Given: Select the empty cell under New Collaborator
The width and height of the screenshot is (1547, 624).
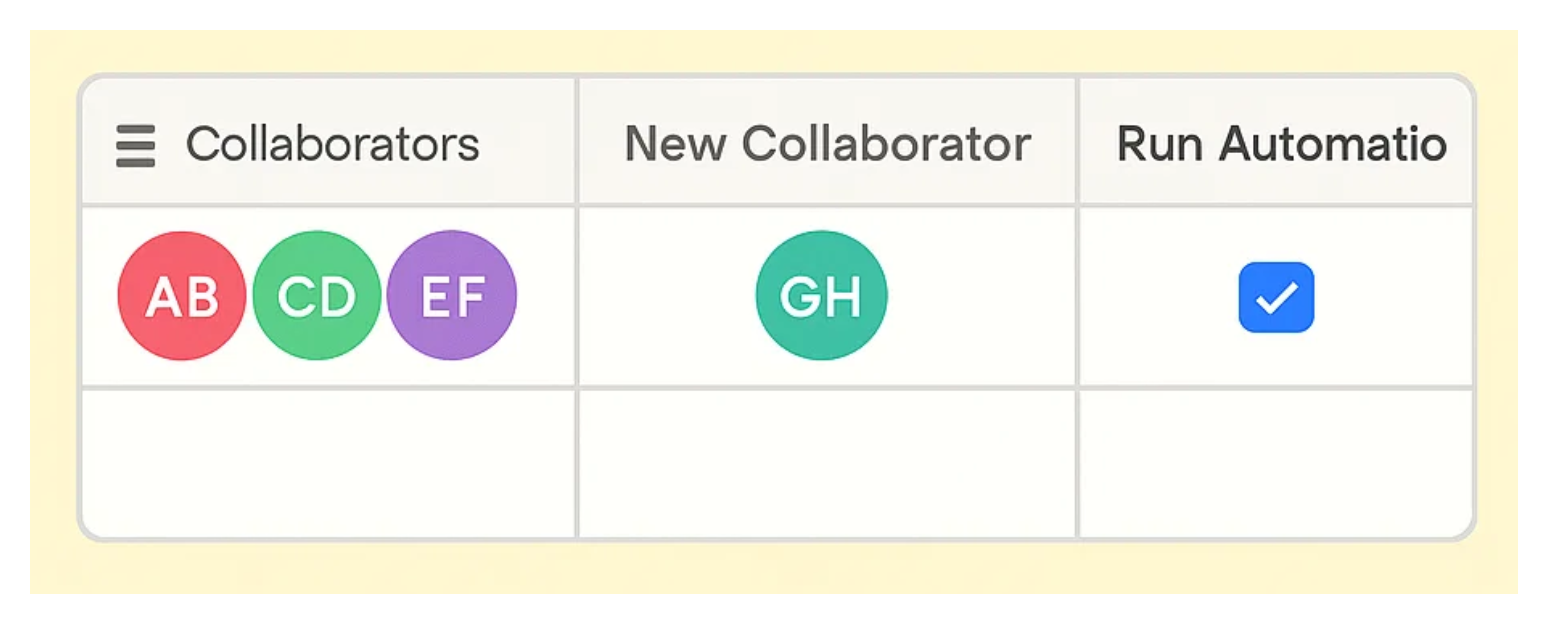Looking at the screenshot, I should click(x=827, y=463).
